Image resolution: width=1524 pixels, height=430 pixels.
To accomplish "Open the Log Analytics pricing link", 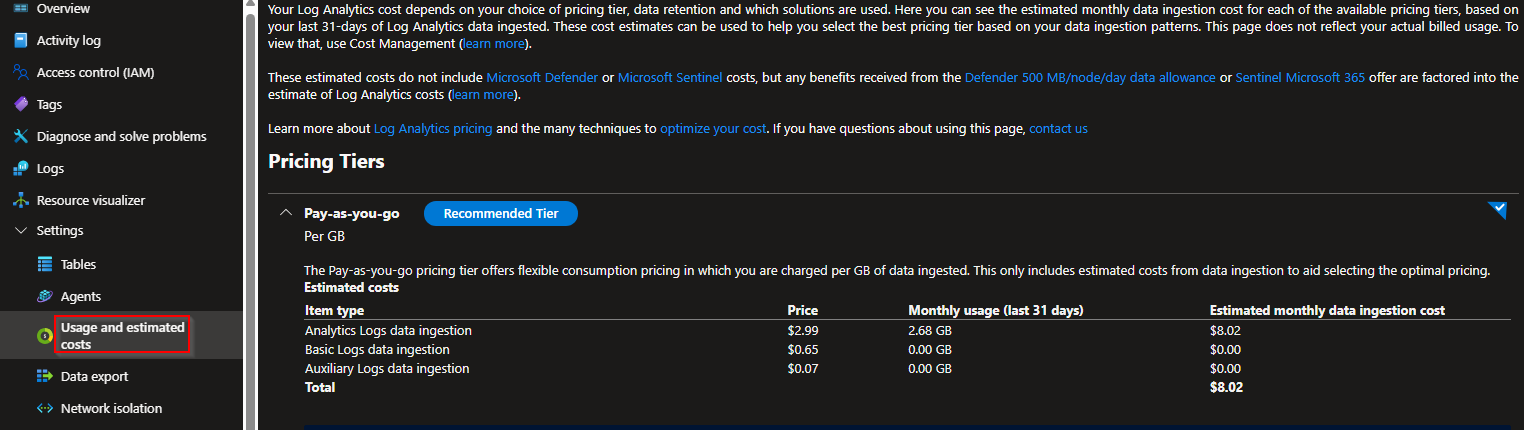I will pyautogui.click(x=433, y=129).
